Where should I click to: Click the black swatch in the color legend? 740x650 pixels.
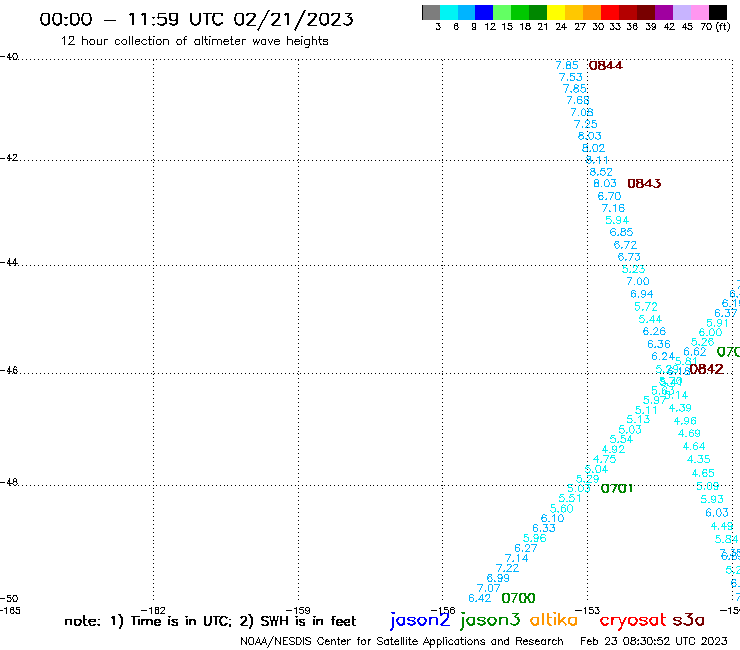point(718,13)
